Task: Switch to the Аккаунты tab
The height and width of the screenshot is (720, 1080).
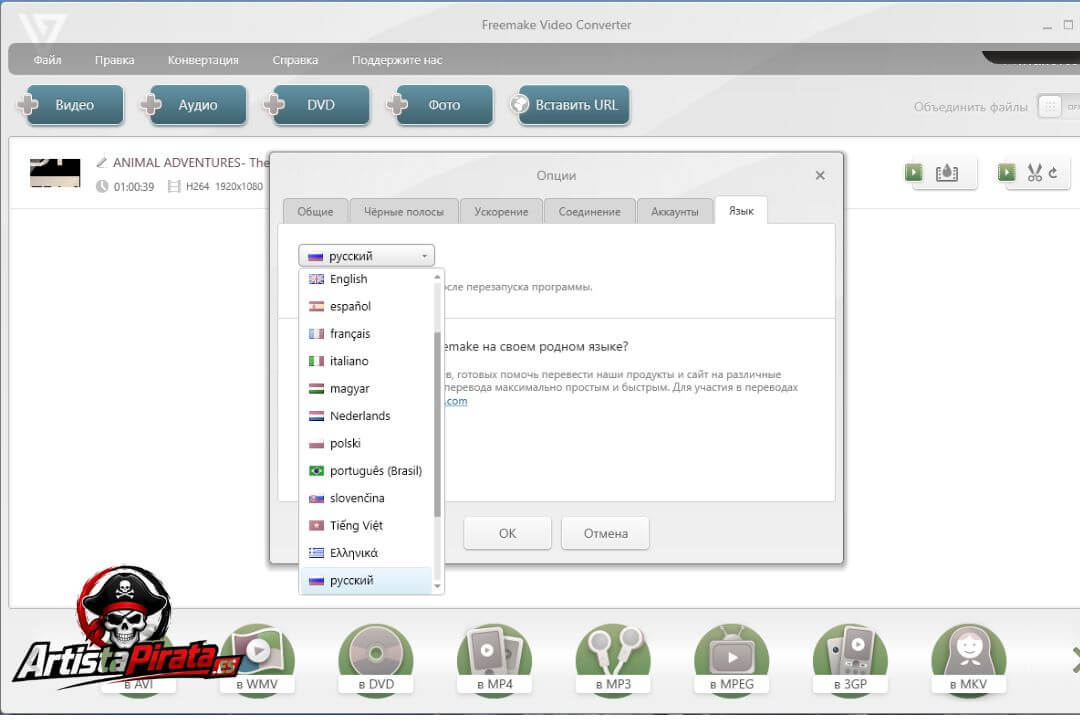Action: pos(674,212)
